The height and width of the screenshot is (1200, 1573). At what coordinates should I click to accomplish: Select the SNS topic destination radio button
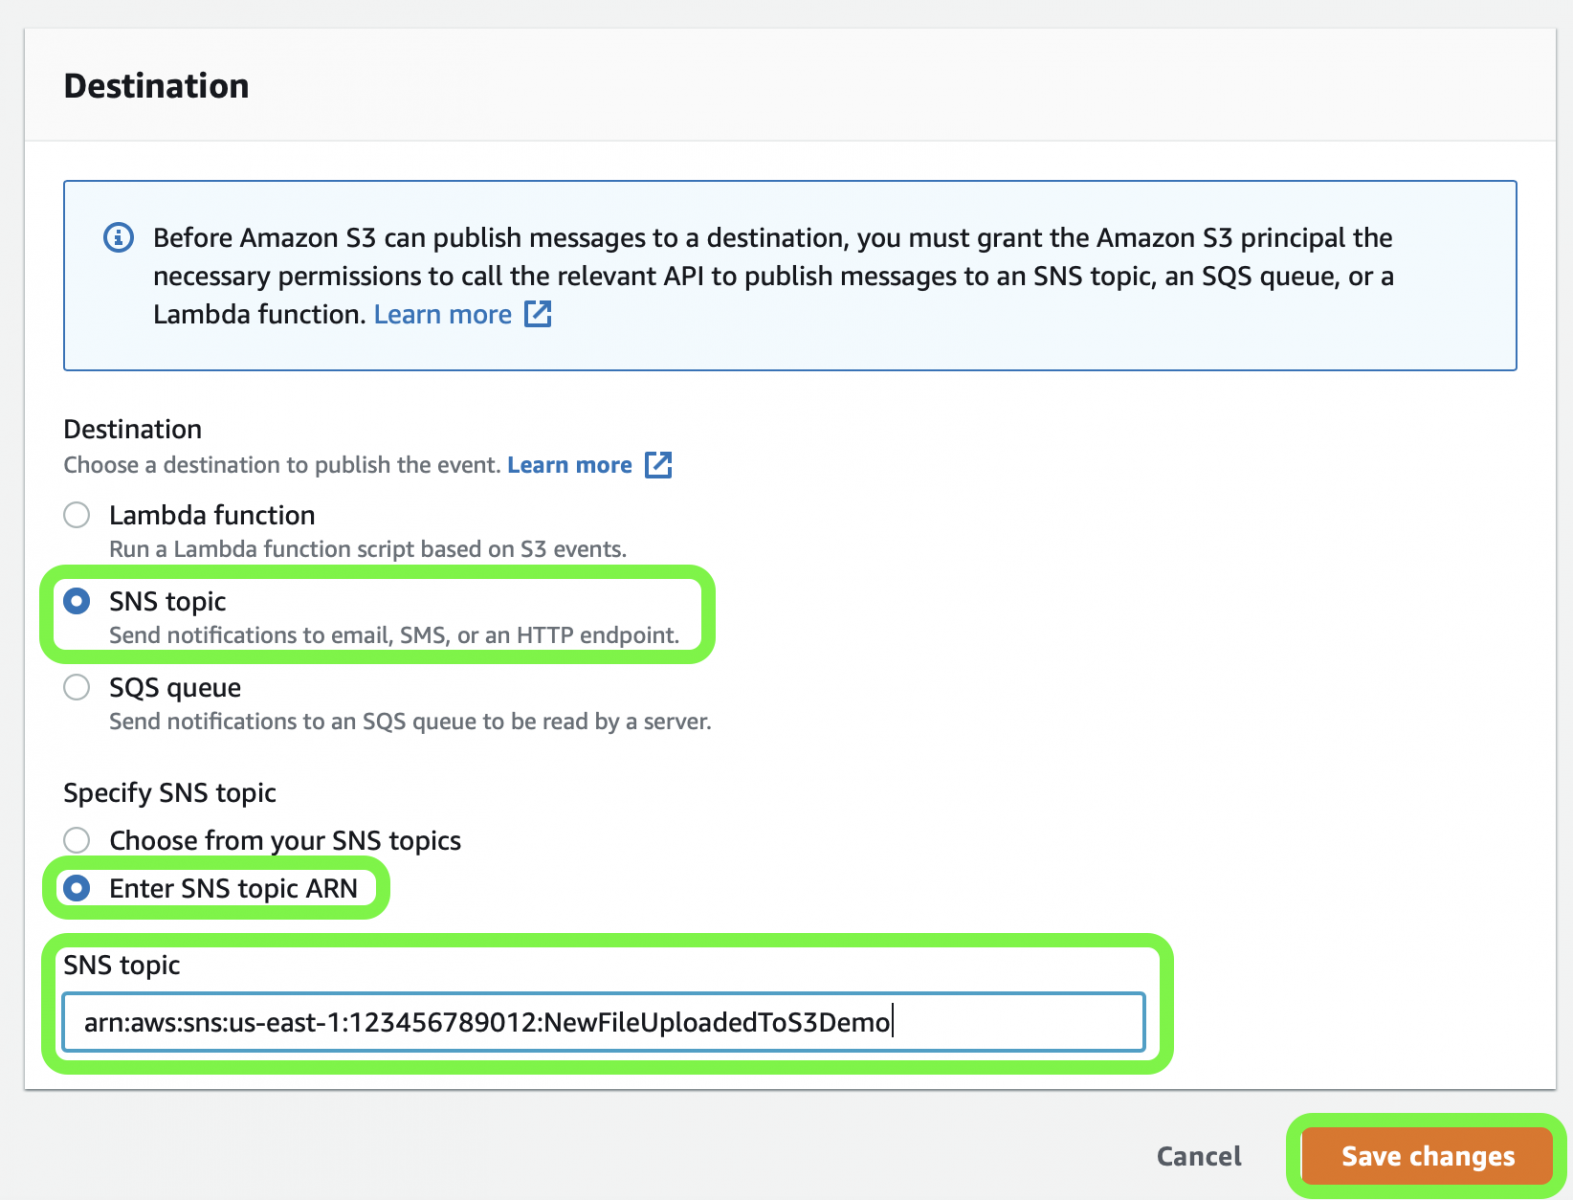click(x=77, y=601)
